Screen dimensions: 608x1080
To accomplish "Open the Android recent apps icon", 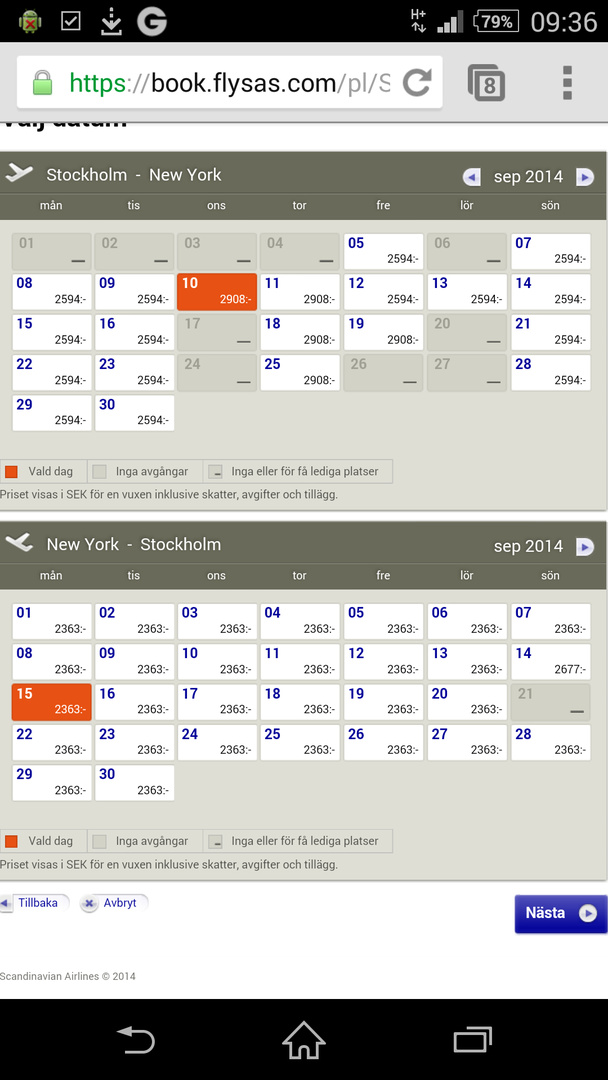I will [472, 1040].
